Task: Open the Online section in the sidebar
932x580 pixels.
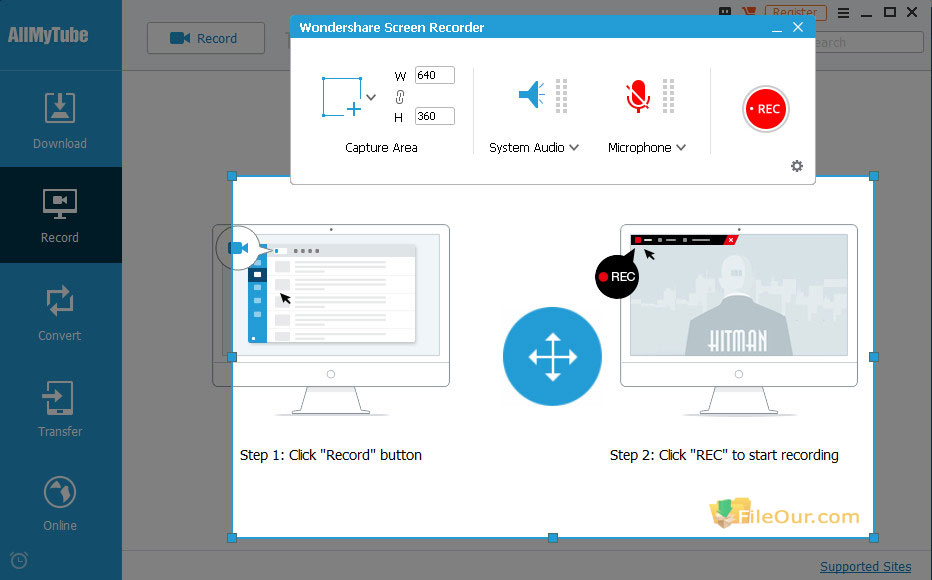Action: (x=60, y=503)
